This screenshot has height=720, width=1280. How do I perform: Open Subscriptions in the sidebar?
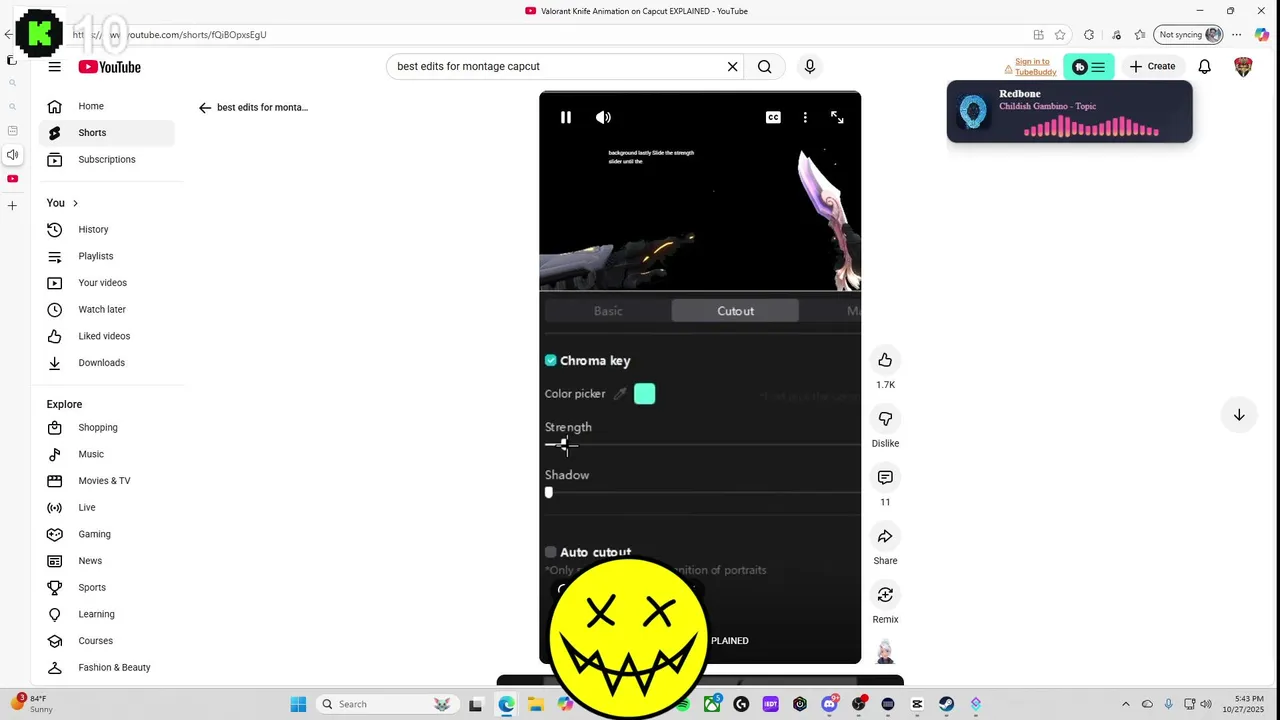(107, 160)
